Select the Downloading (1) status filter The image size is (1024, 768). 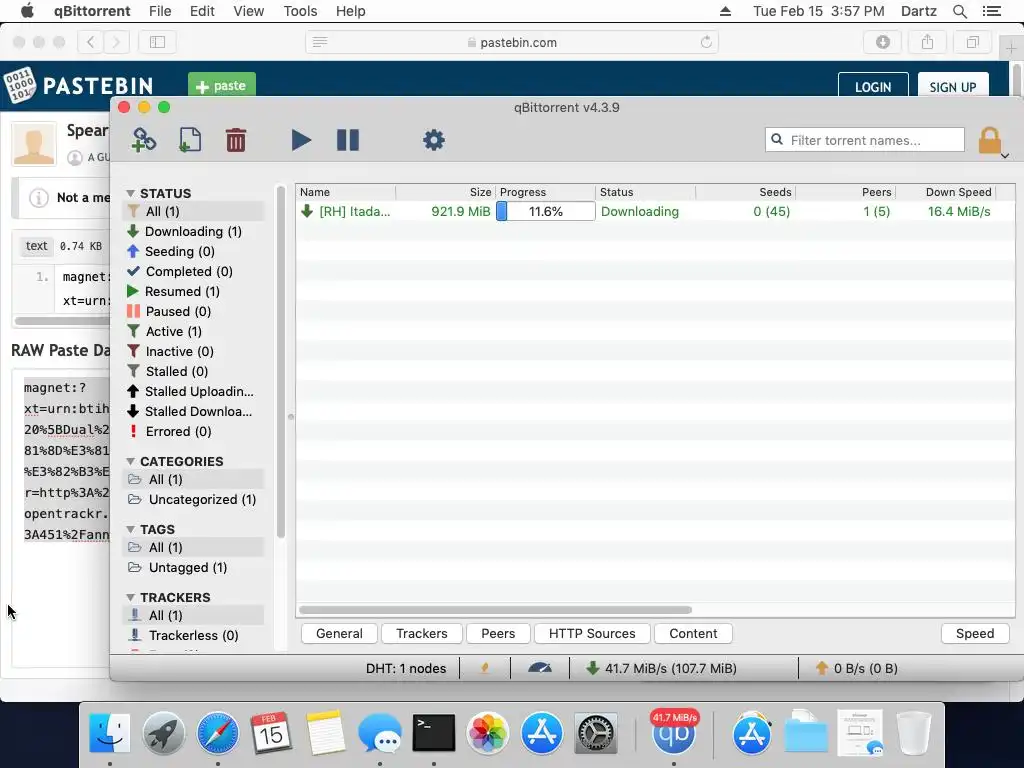click(193, 231)
